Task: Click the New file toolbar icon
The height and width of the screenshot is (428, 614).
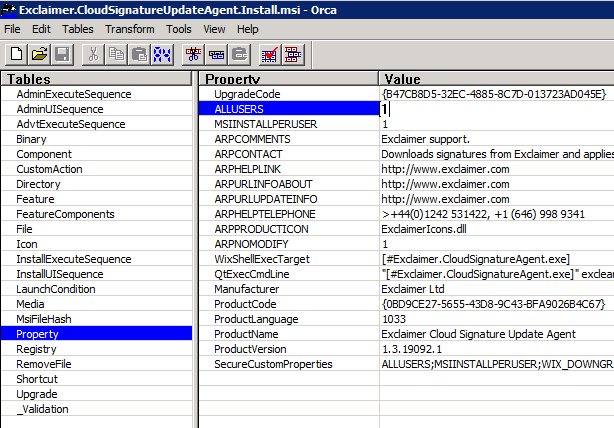Action: click(17, 54)
